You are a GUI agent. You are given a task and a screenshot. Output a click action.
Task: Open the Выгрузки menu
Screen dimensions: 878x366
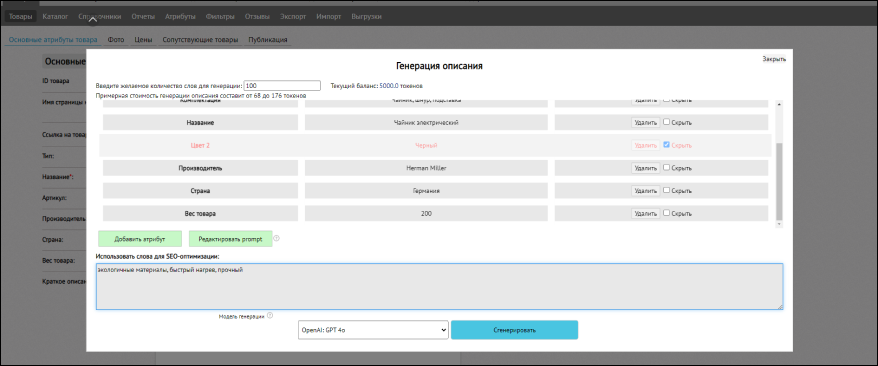click(x=366, y=17)
